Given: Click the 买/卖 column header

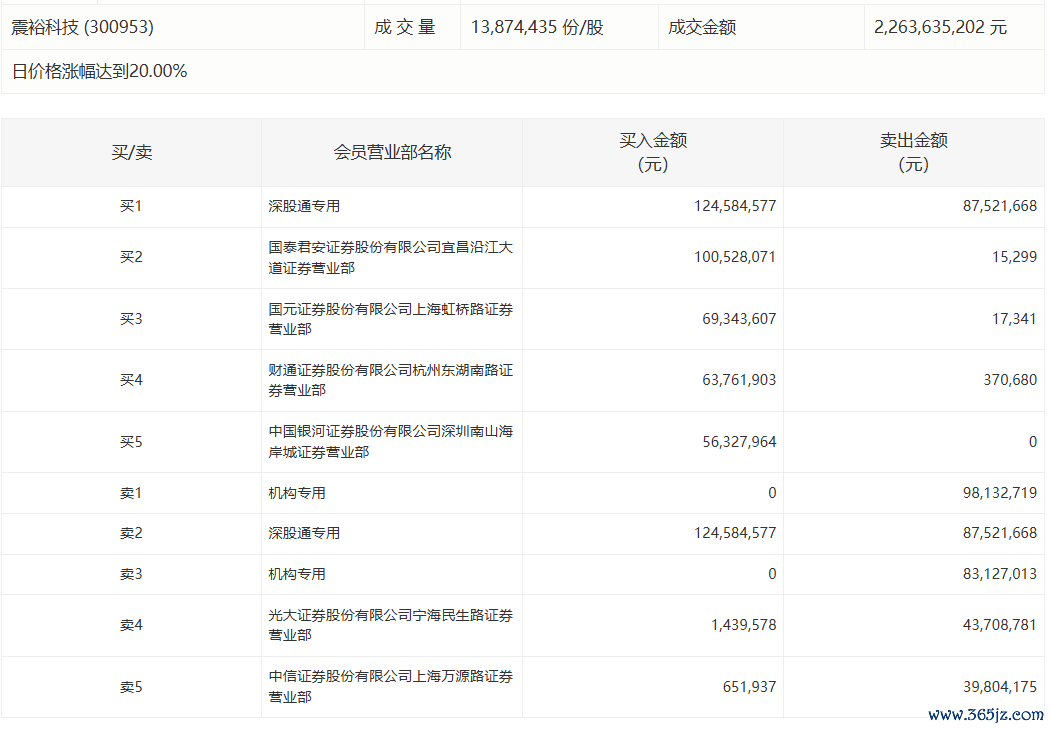Looking at the screenshot, I should click(x=131, y=153).
